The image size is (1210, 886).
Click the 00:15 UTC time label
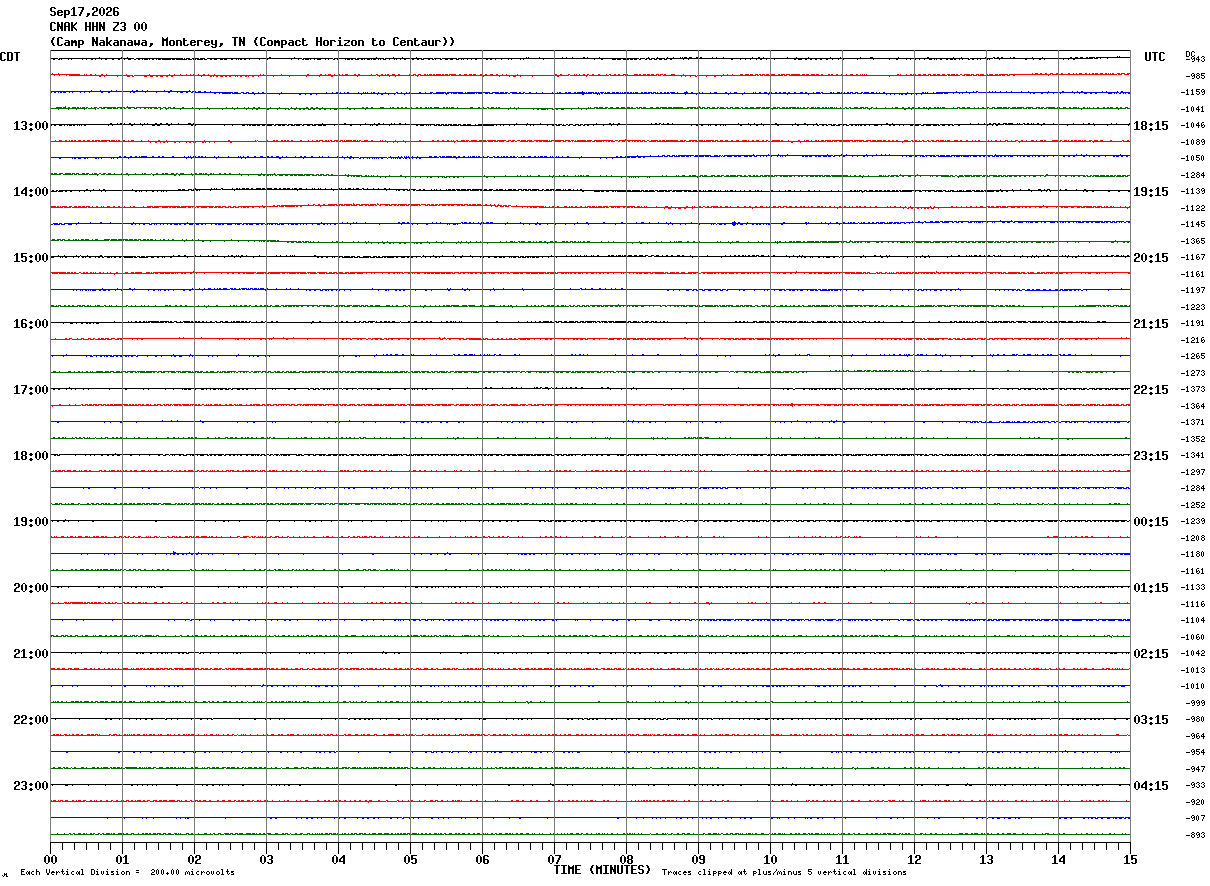click(1152, 522)
